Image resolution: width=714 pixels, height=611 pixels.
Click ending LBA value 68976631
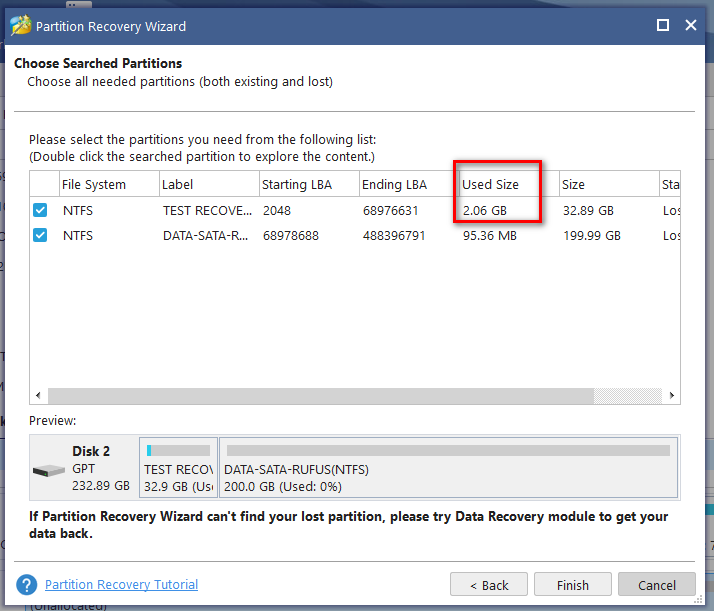(x=390, y=210)
